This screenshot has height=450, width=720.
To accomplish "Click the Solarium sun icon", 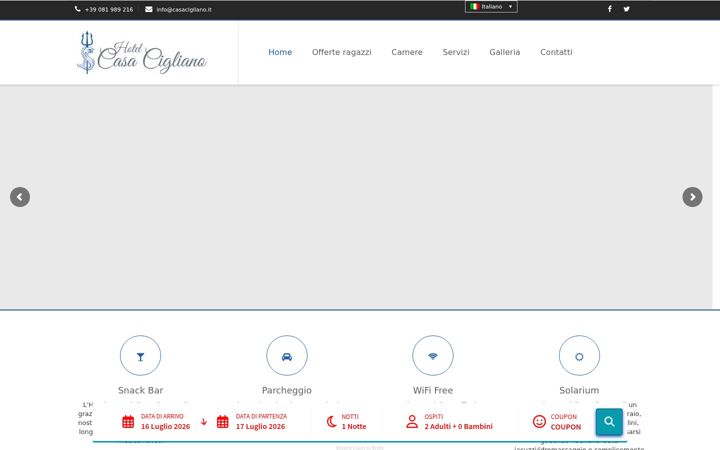I will tap(579, 356).
